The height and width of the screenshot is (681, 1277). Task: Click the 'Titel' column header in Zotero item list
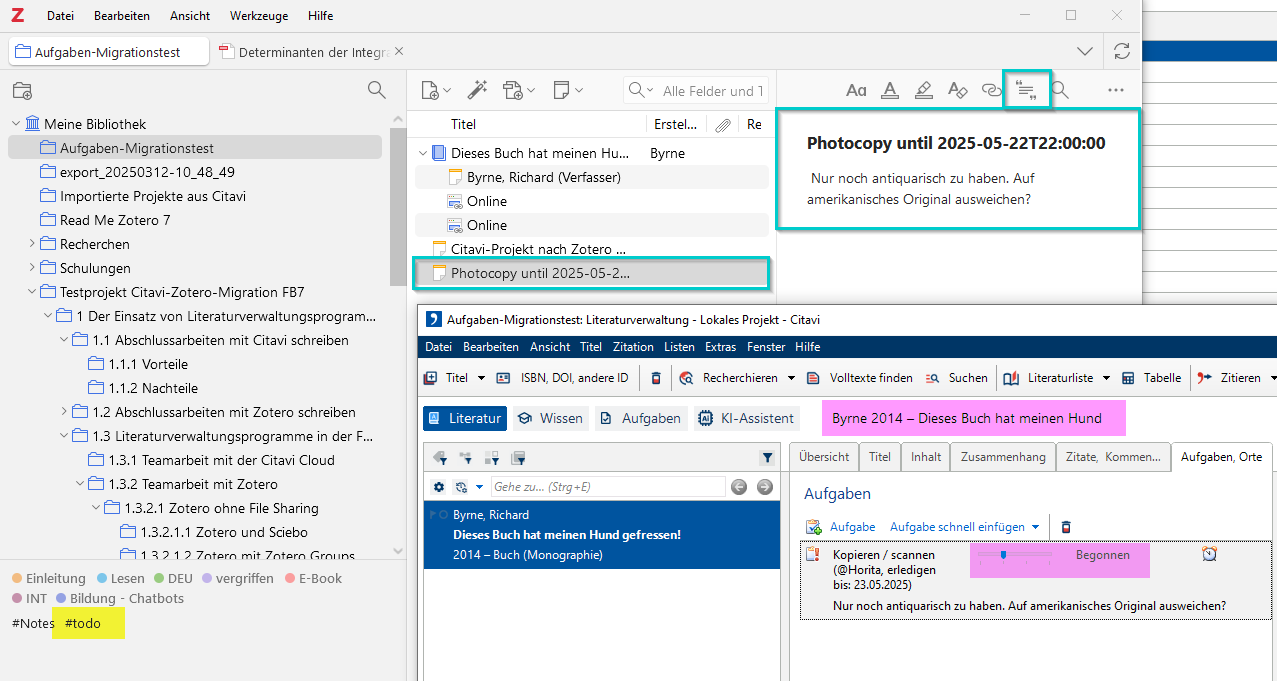464,125
